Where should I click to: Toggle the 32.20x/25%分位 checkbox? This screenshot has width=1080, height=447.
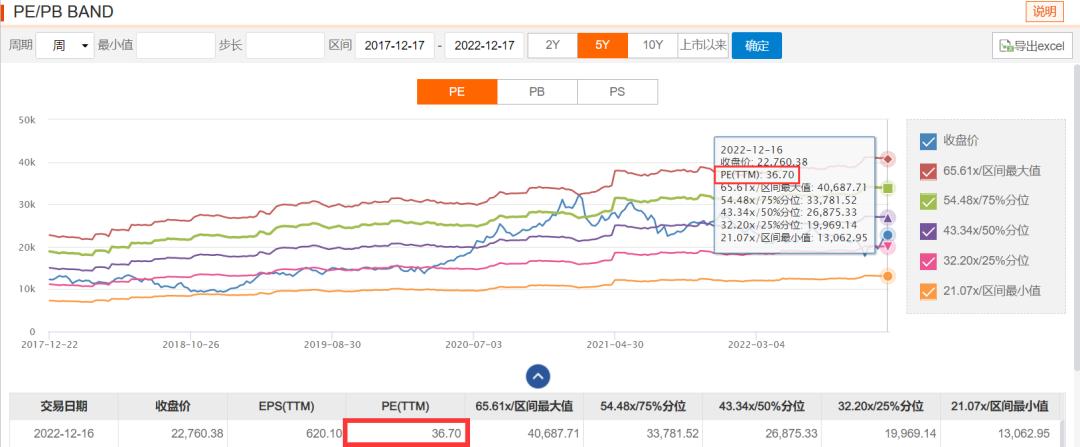(x=928, y=261)
